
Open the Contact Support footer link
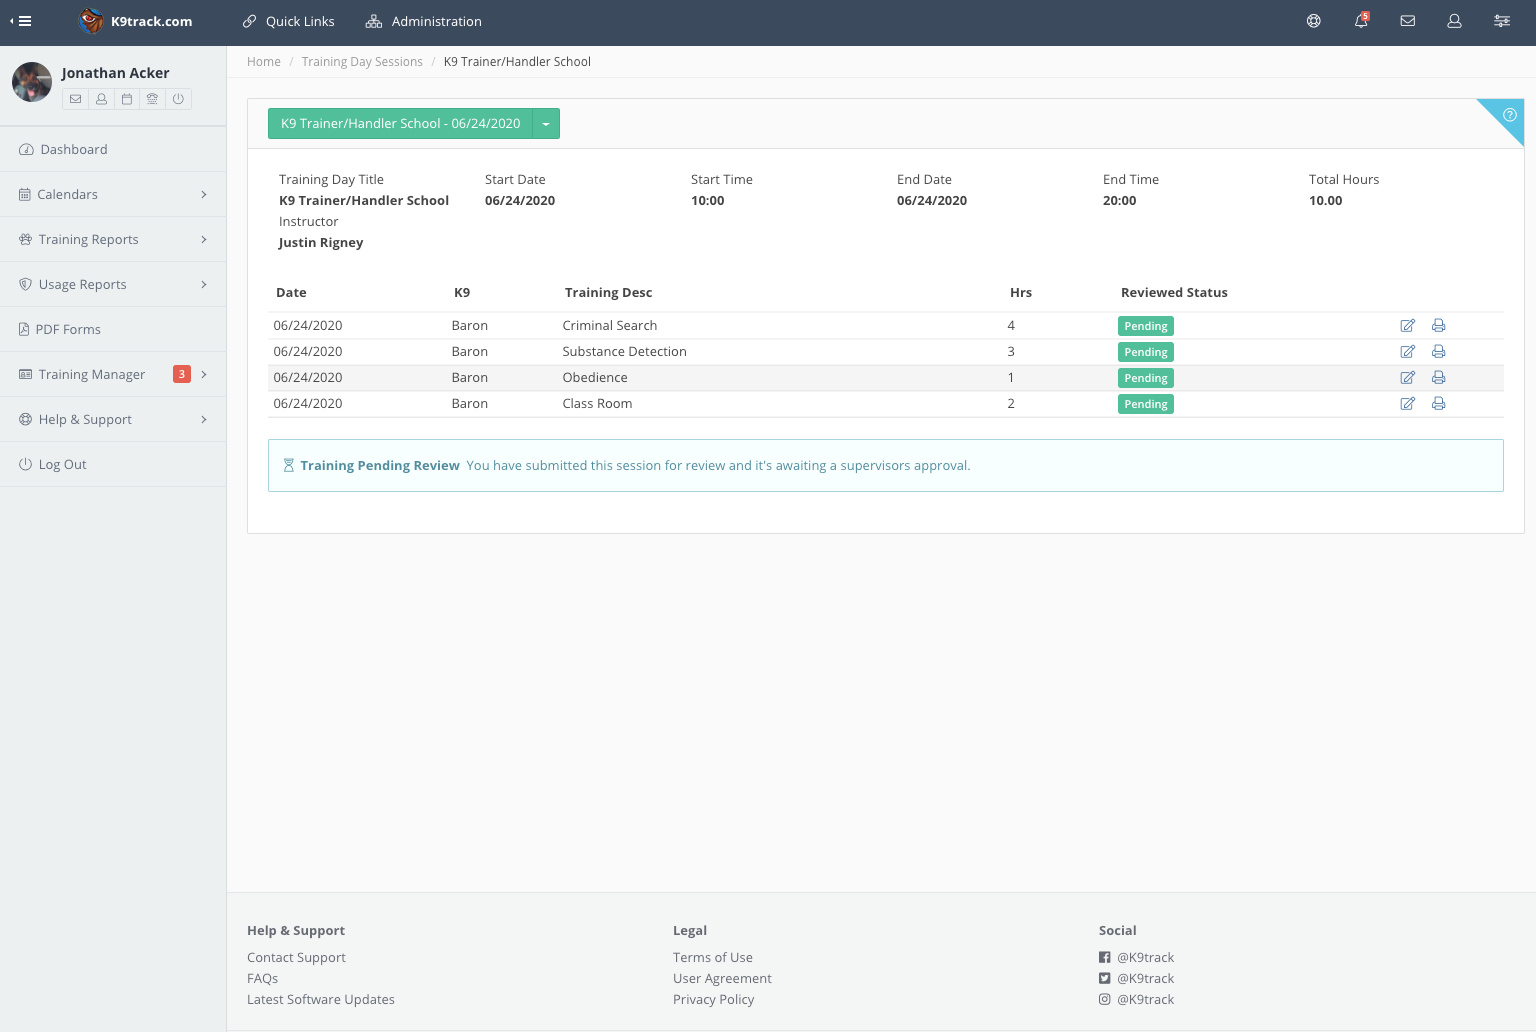pos(296,958)
